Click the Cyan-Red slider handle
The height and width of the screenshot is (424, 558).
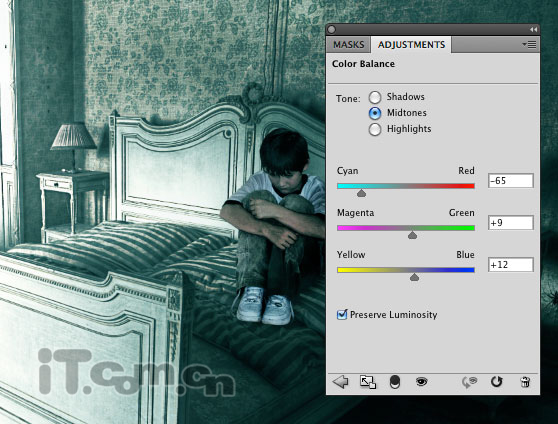coord(362,193)
